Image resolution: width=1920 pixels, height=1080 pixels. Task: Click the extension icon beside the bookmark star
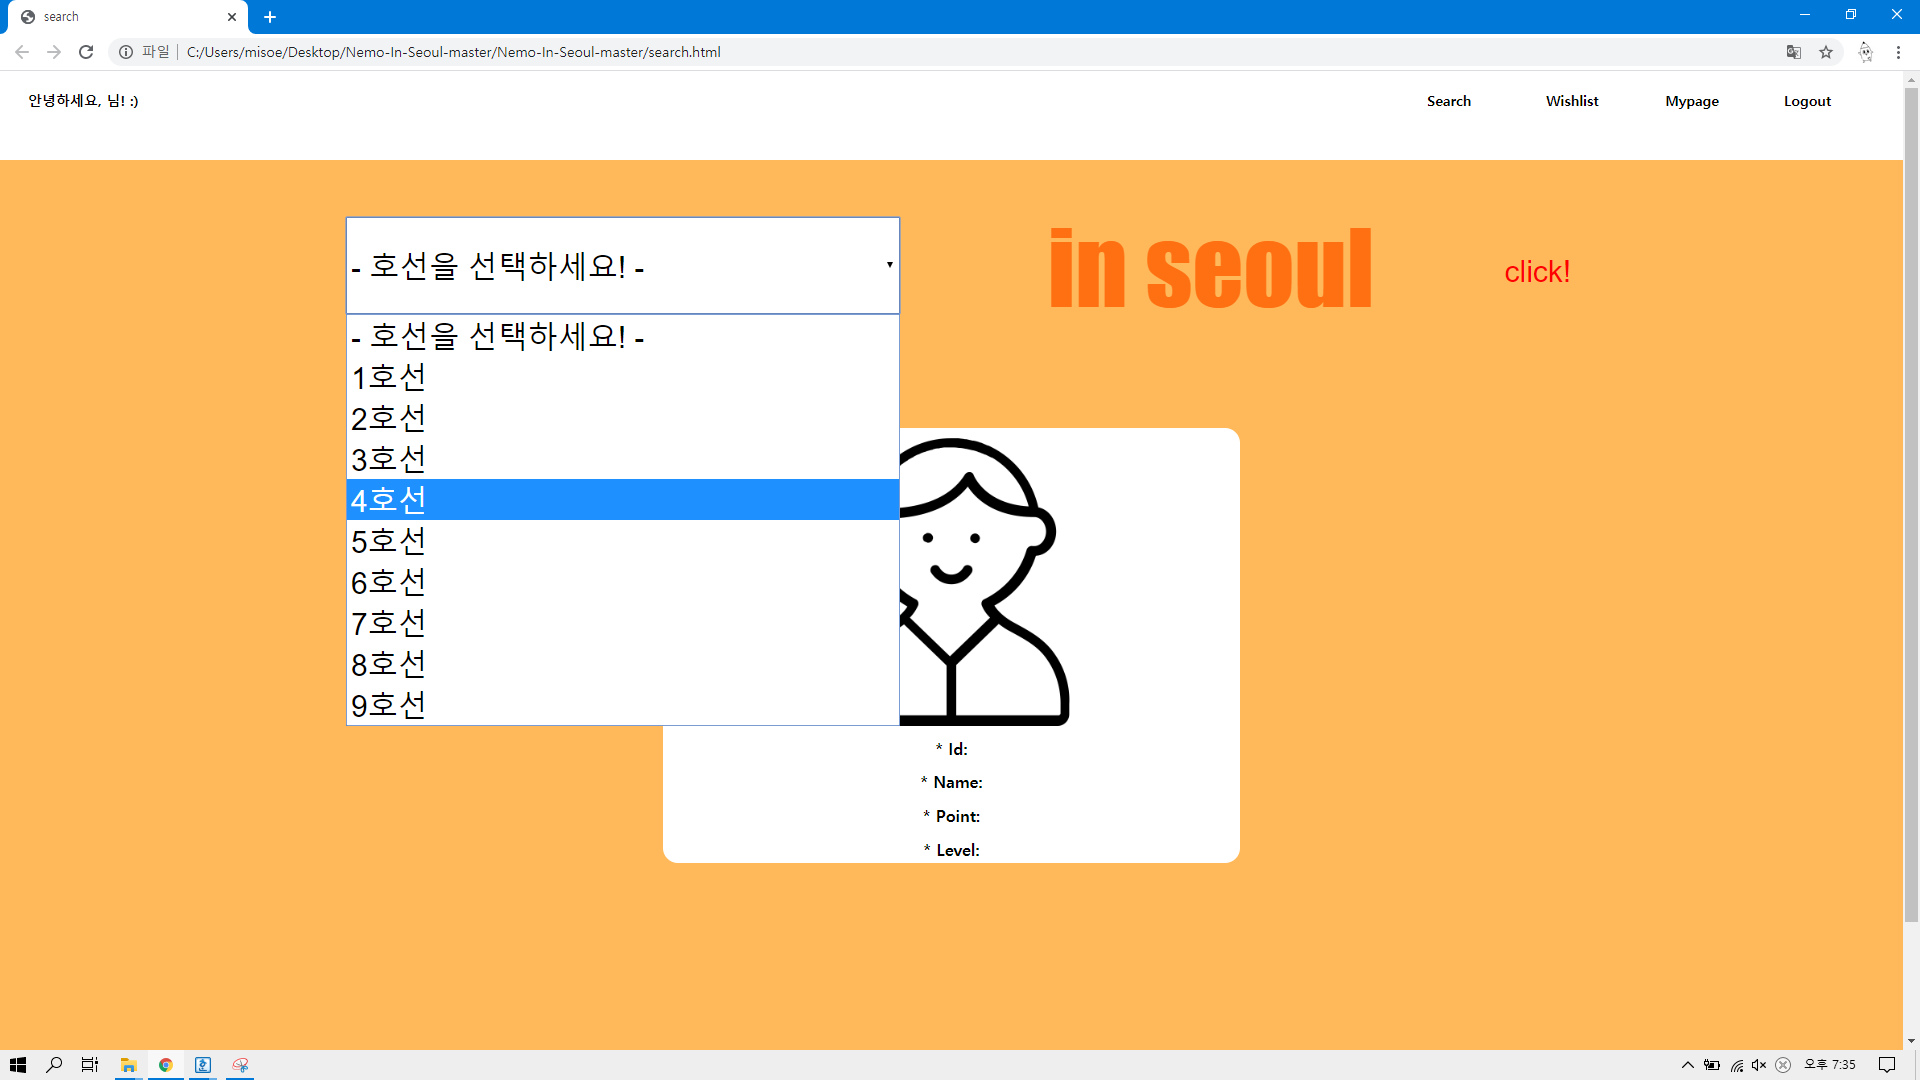click(x=1865, y=52)
